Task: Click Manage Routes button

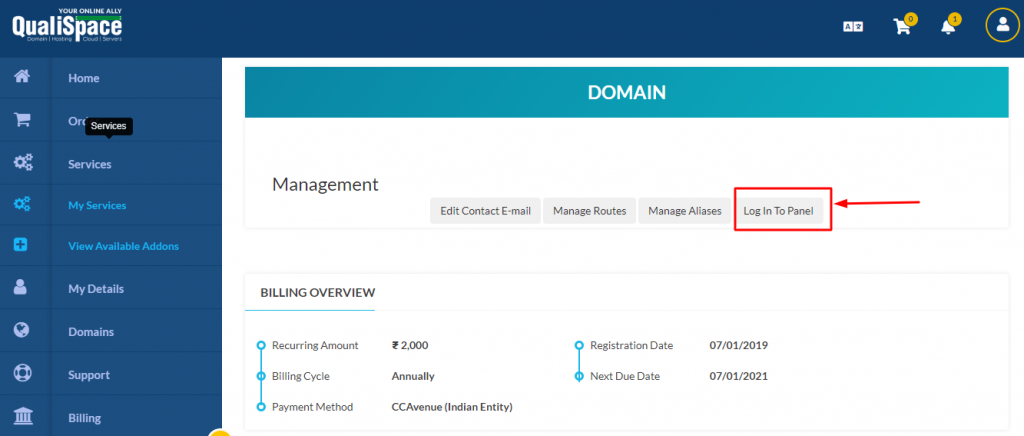Action: point(590,211)
